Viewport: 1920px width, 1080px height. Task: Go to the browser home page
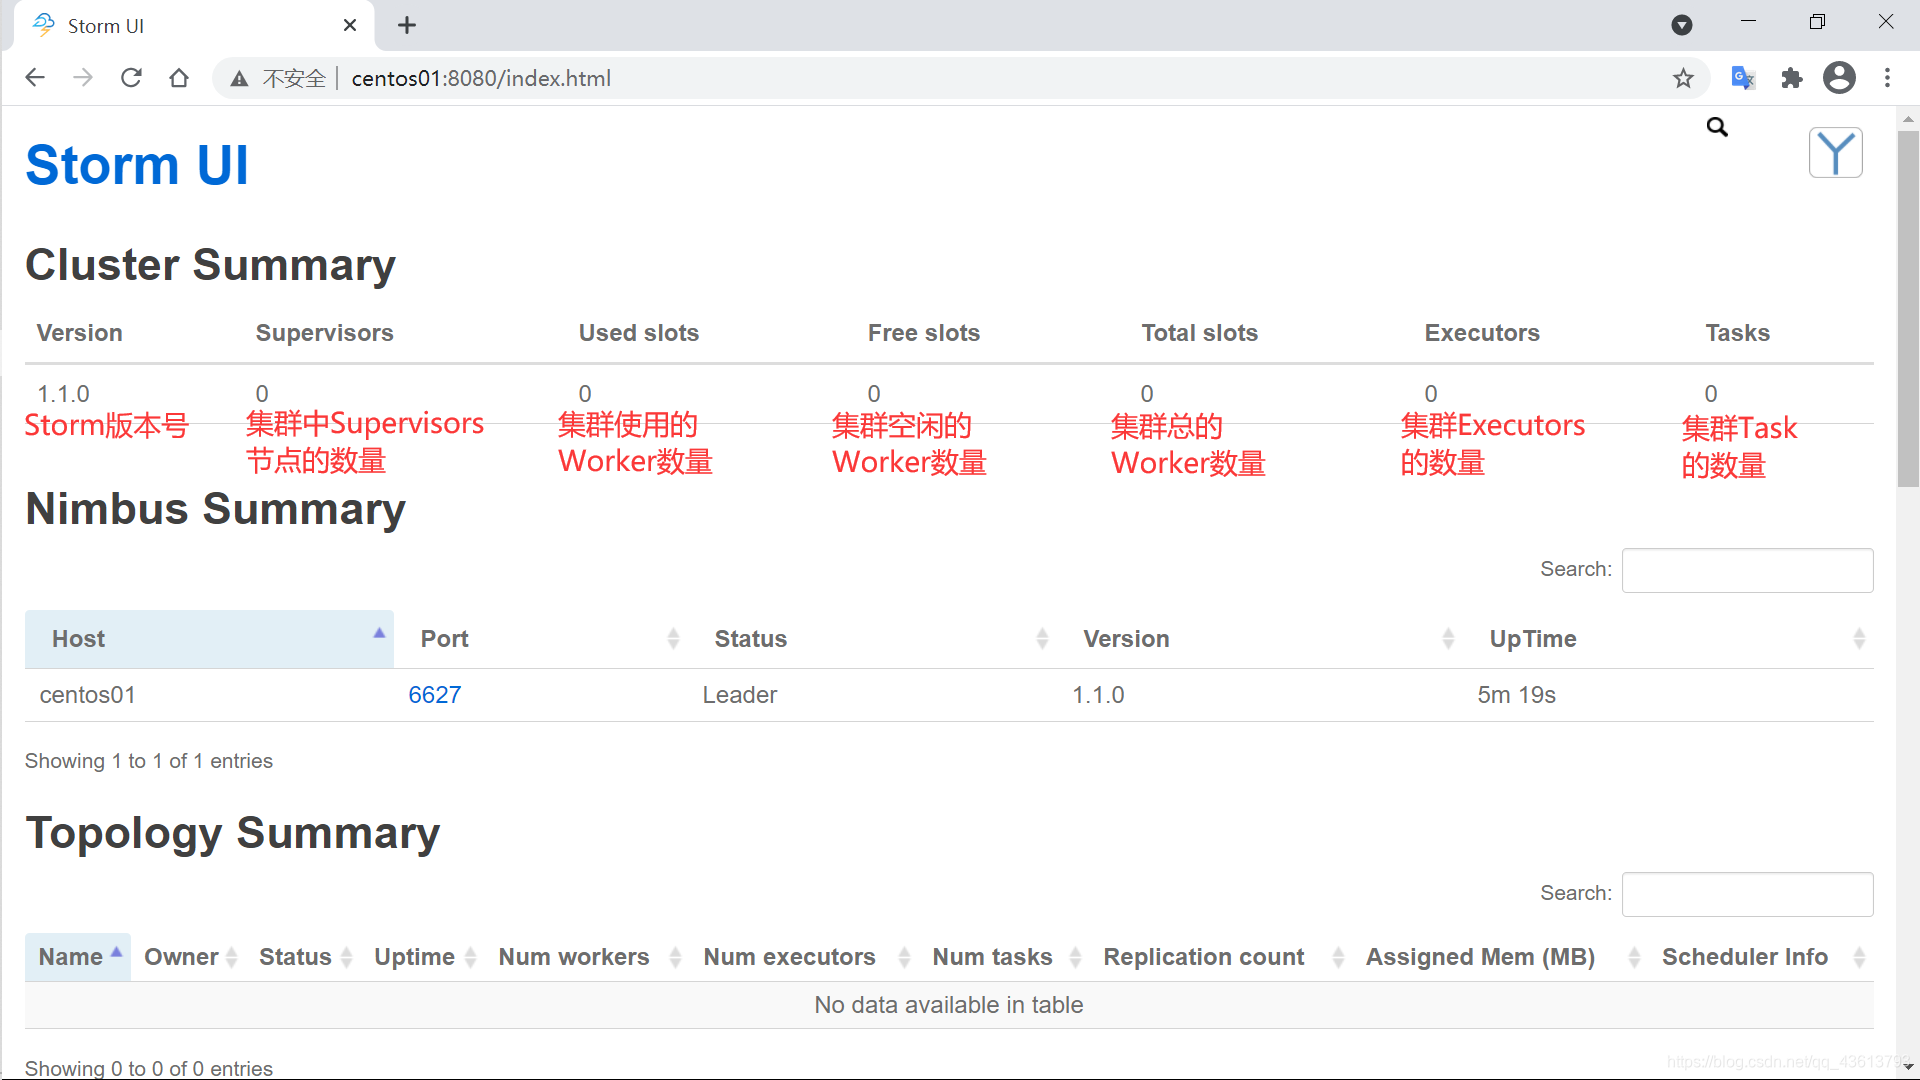tap(179, 78)
